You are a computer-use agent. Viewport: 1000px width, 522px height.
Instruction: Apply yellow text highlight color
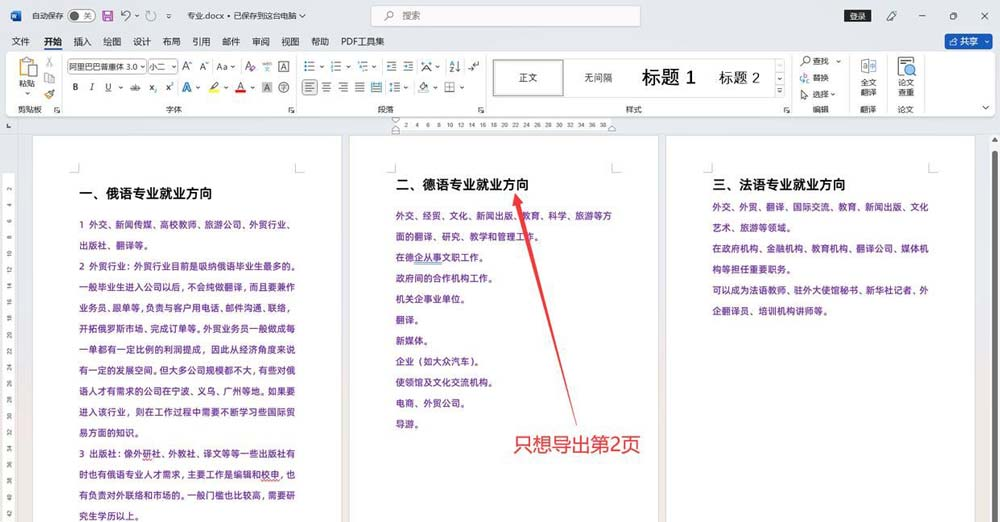[214, 87]
